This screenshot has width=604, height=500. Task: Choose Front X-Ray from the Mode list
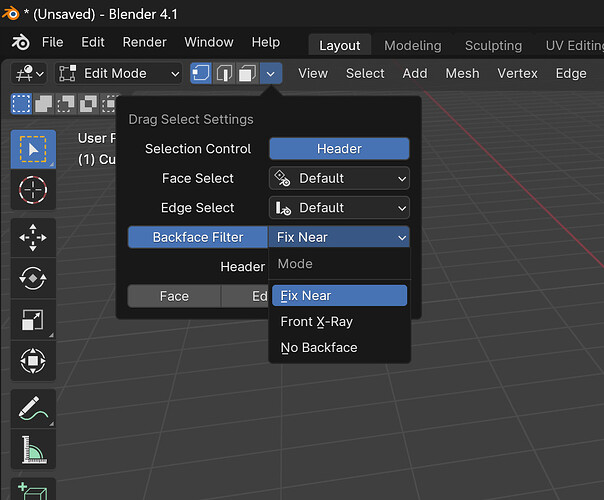(x=339, y=322)
